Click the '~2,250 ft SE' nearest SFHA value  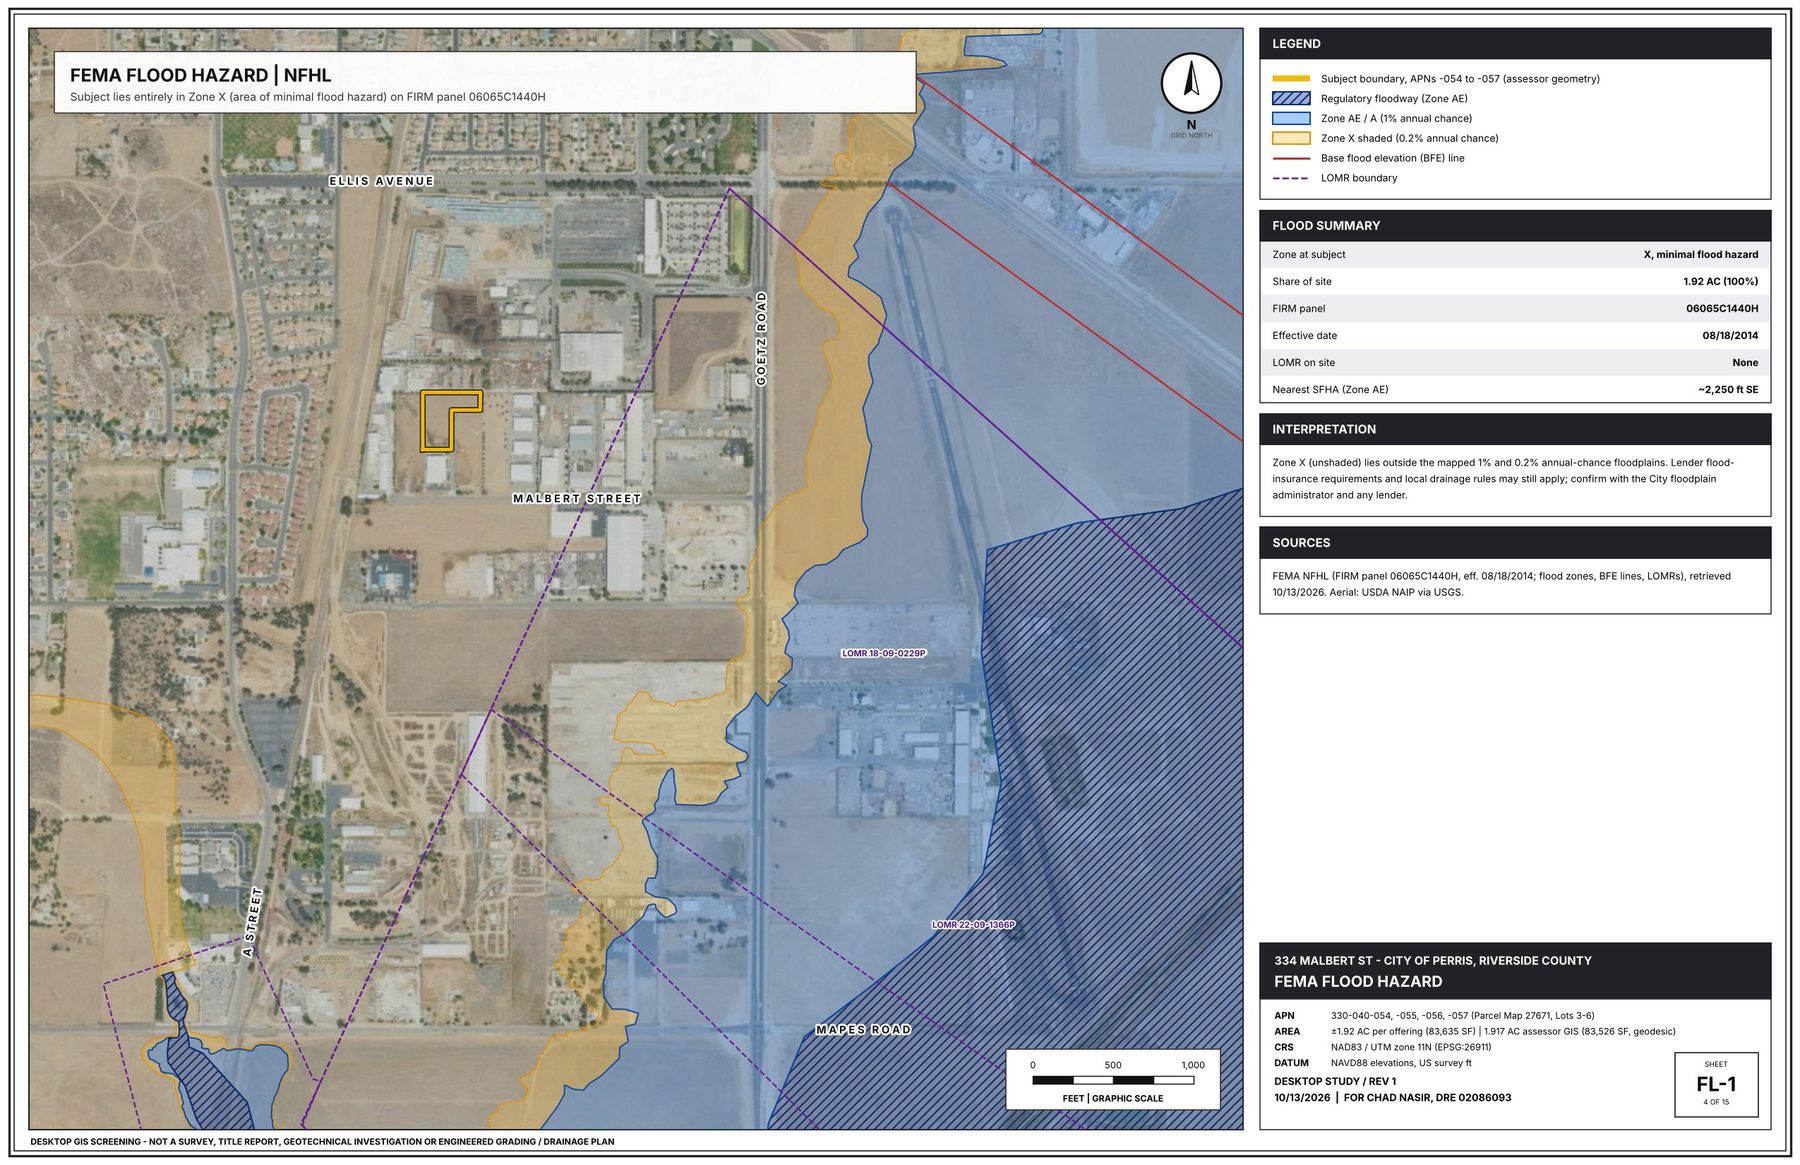[x=1727, y=390]
